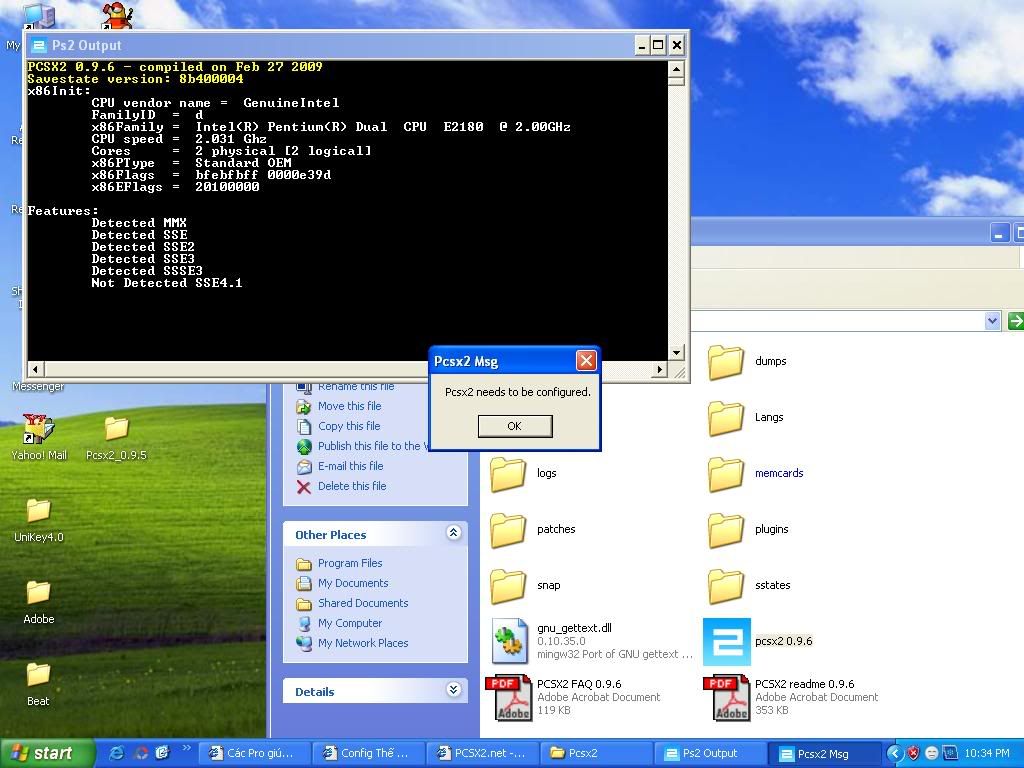Launch Internet Explorer from Quick Launch
The width and height of the screenshot is (1024, 768).
pos(117,753)
